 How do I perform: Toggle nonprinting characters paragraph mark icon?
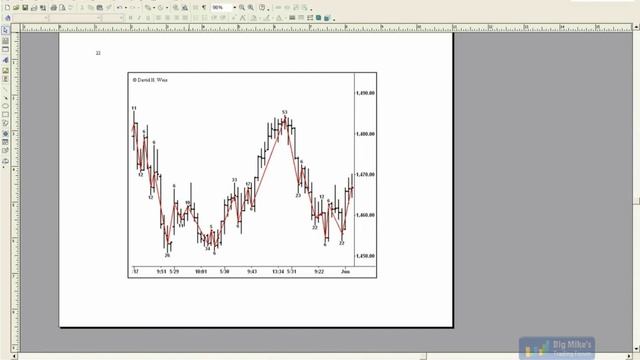point(204,7)
